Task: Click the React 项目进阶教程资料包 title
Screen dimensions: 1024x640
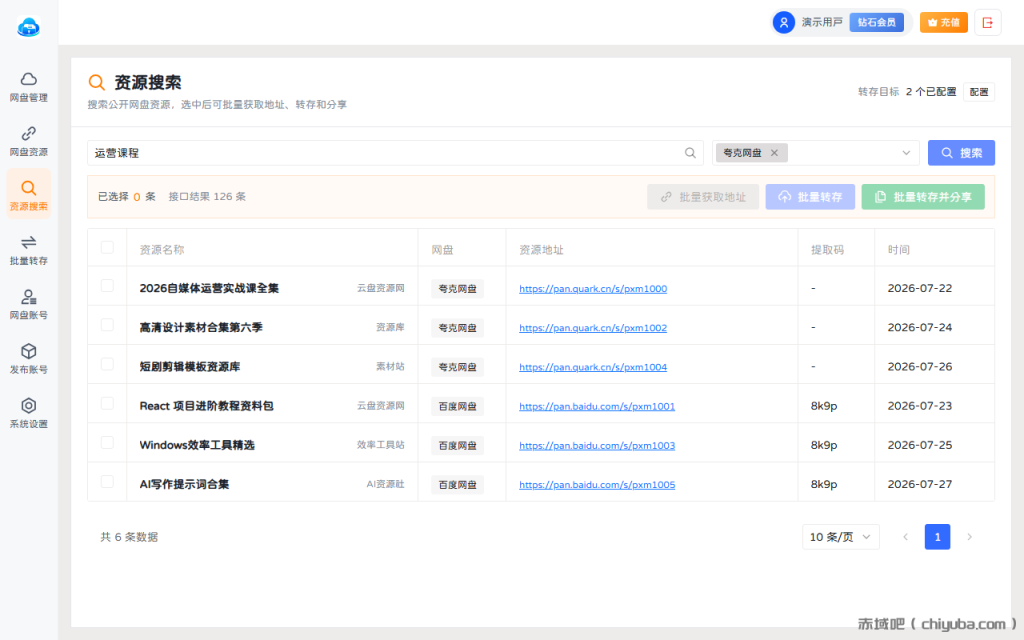Action: click(x=206, y=406)
